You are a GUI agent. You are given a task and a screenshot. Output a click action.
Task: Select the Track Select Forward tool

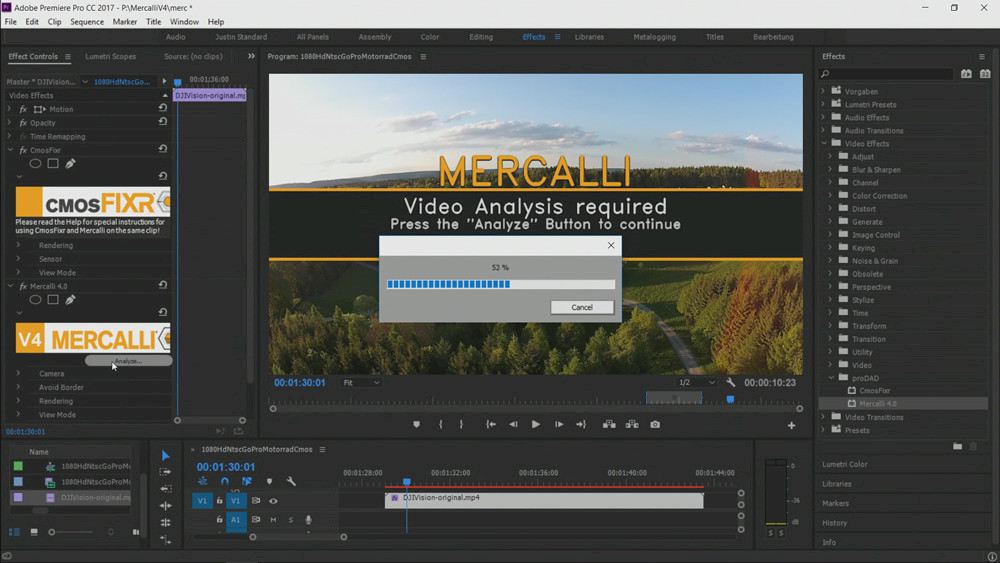tap(166, 472)
